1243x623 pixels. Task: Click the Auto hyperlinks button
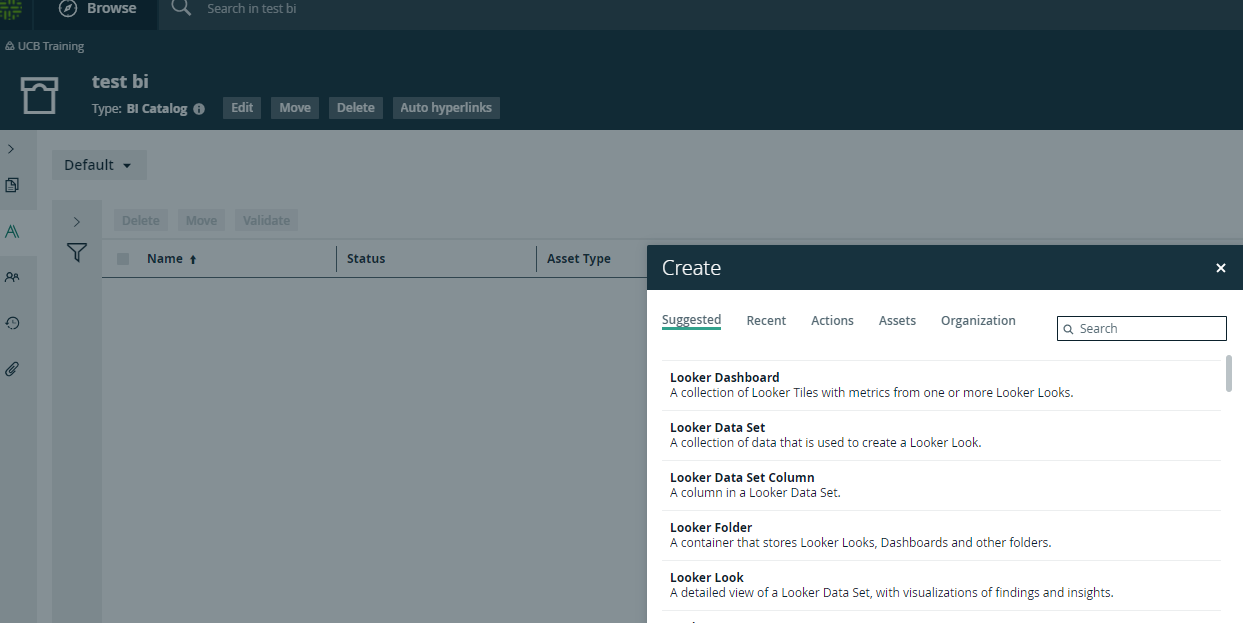click(446, 108)
